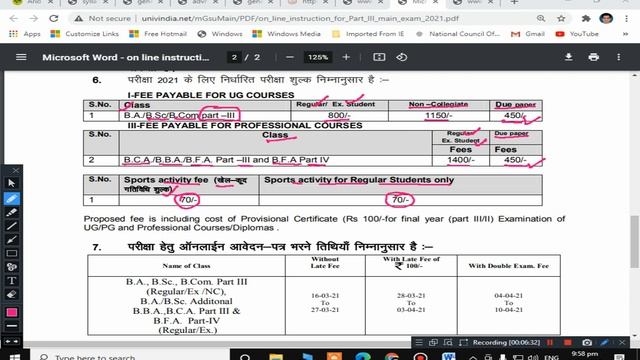Open Chrome three-dot menu

pyautogui.click(x=626, y=19)
